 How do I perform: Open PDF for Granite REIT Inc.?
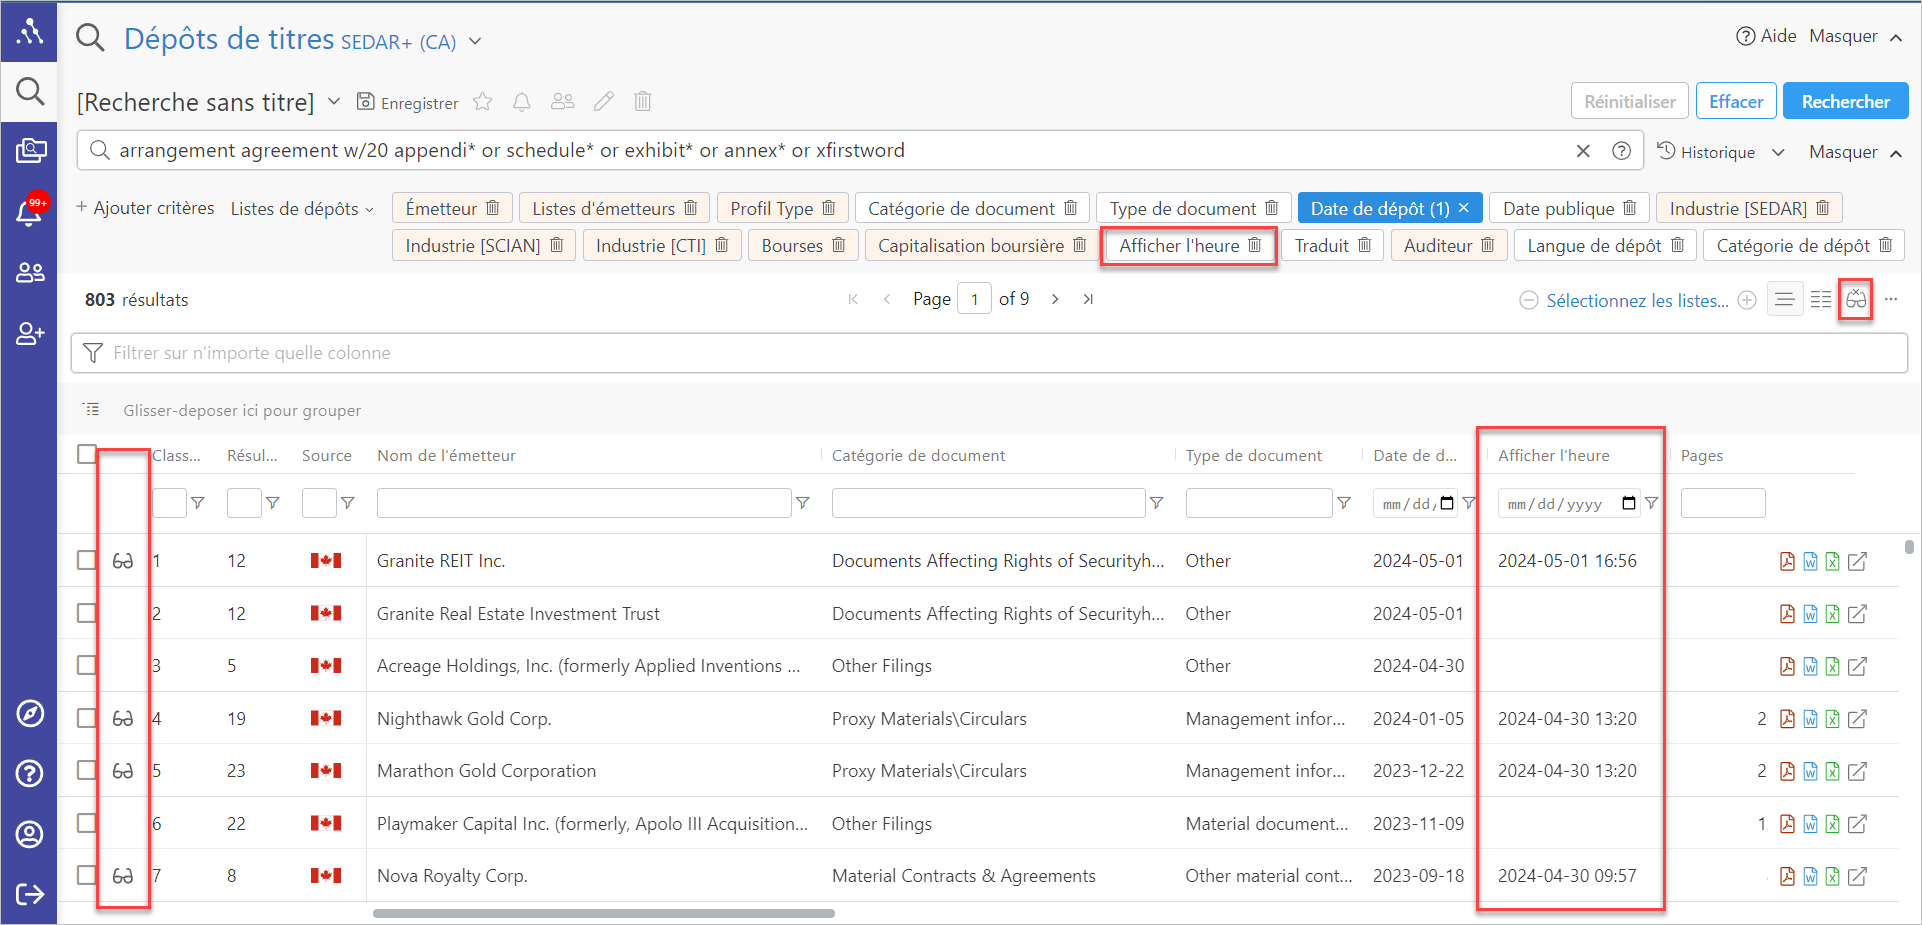coord(1787,561)
